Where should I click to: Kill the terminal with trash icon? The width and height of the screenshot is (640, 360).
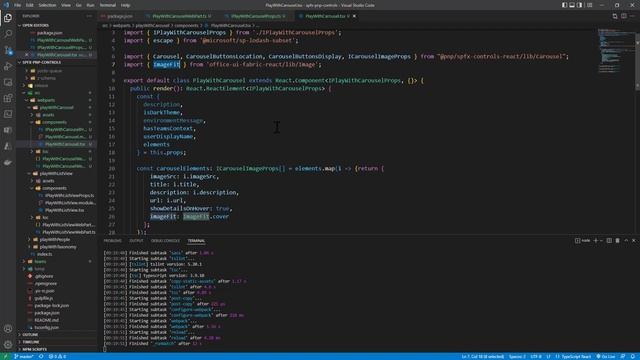[x=618, y=241]
